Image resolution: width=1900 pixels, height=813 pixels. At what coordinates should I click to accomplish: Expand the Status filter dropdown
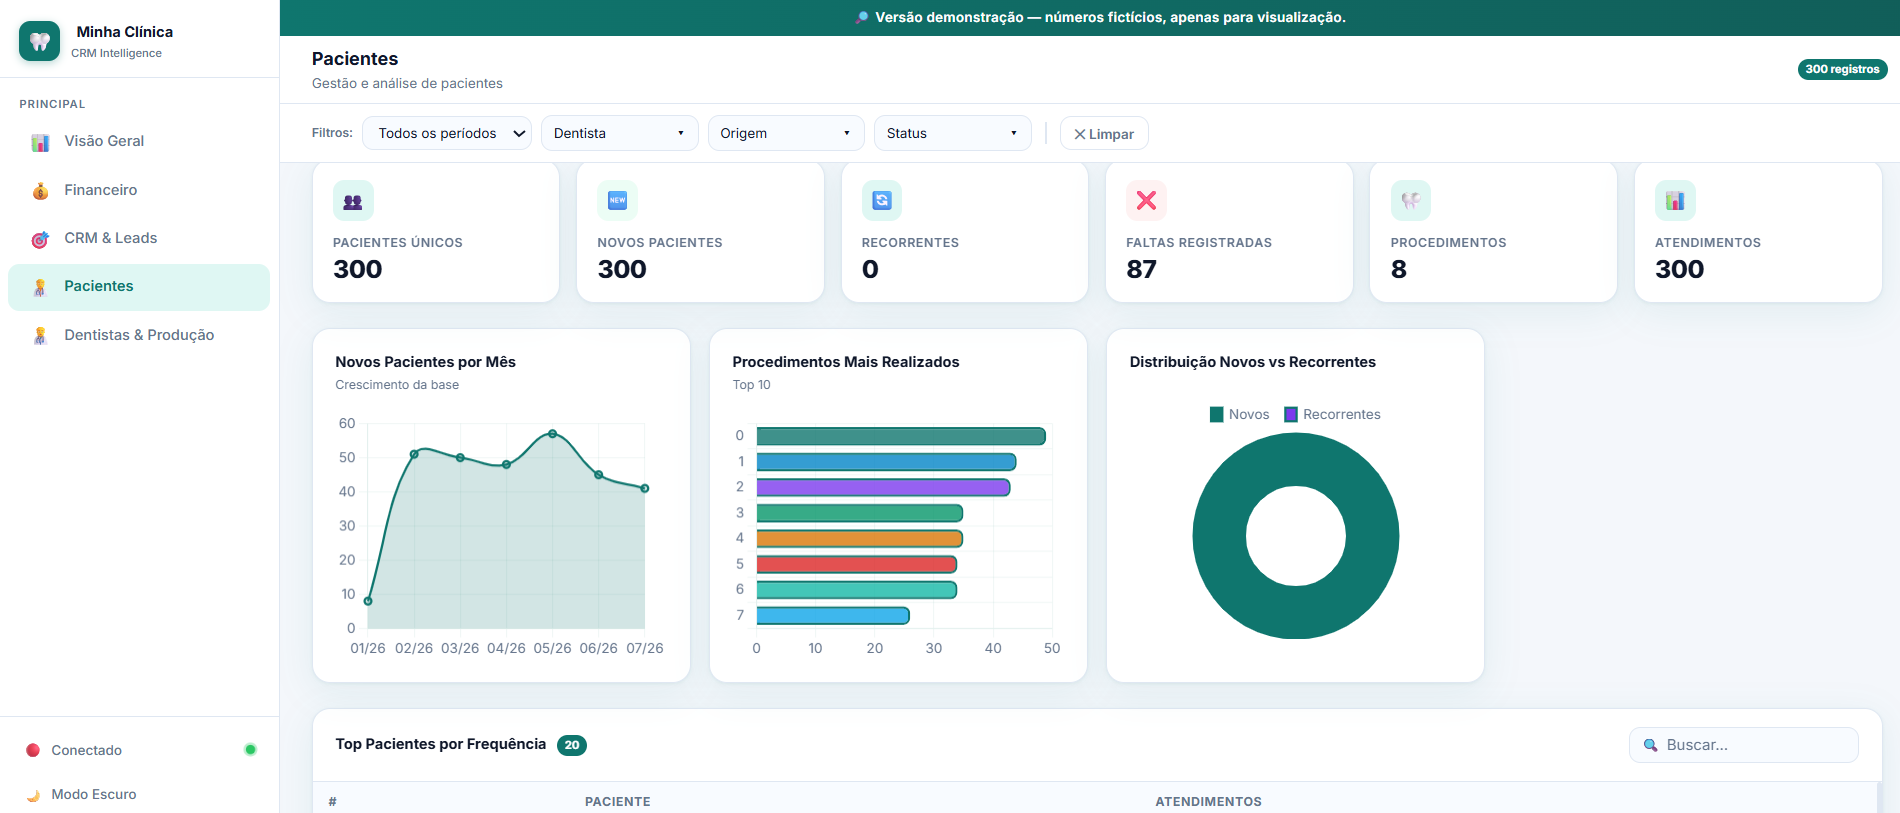coord(952,133)
